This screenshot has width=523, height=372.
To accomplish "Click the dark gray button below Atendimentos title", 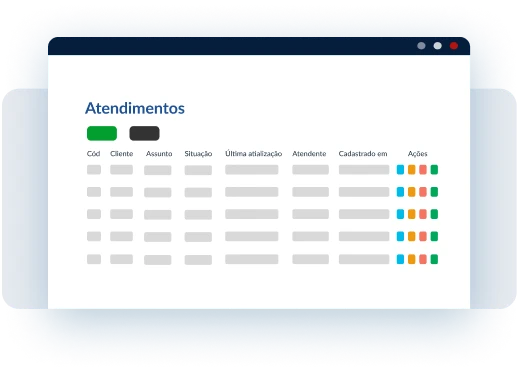I will (144, 133).
